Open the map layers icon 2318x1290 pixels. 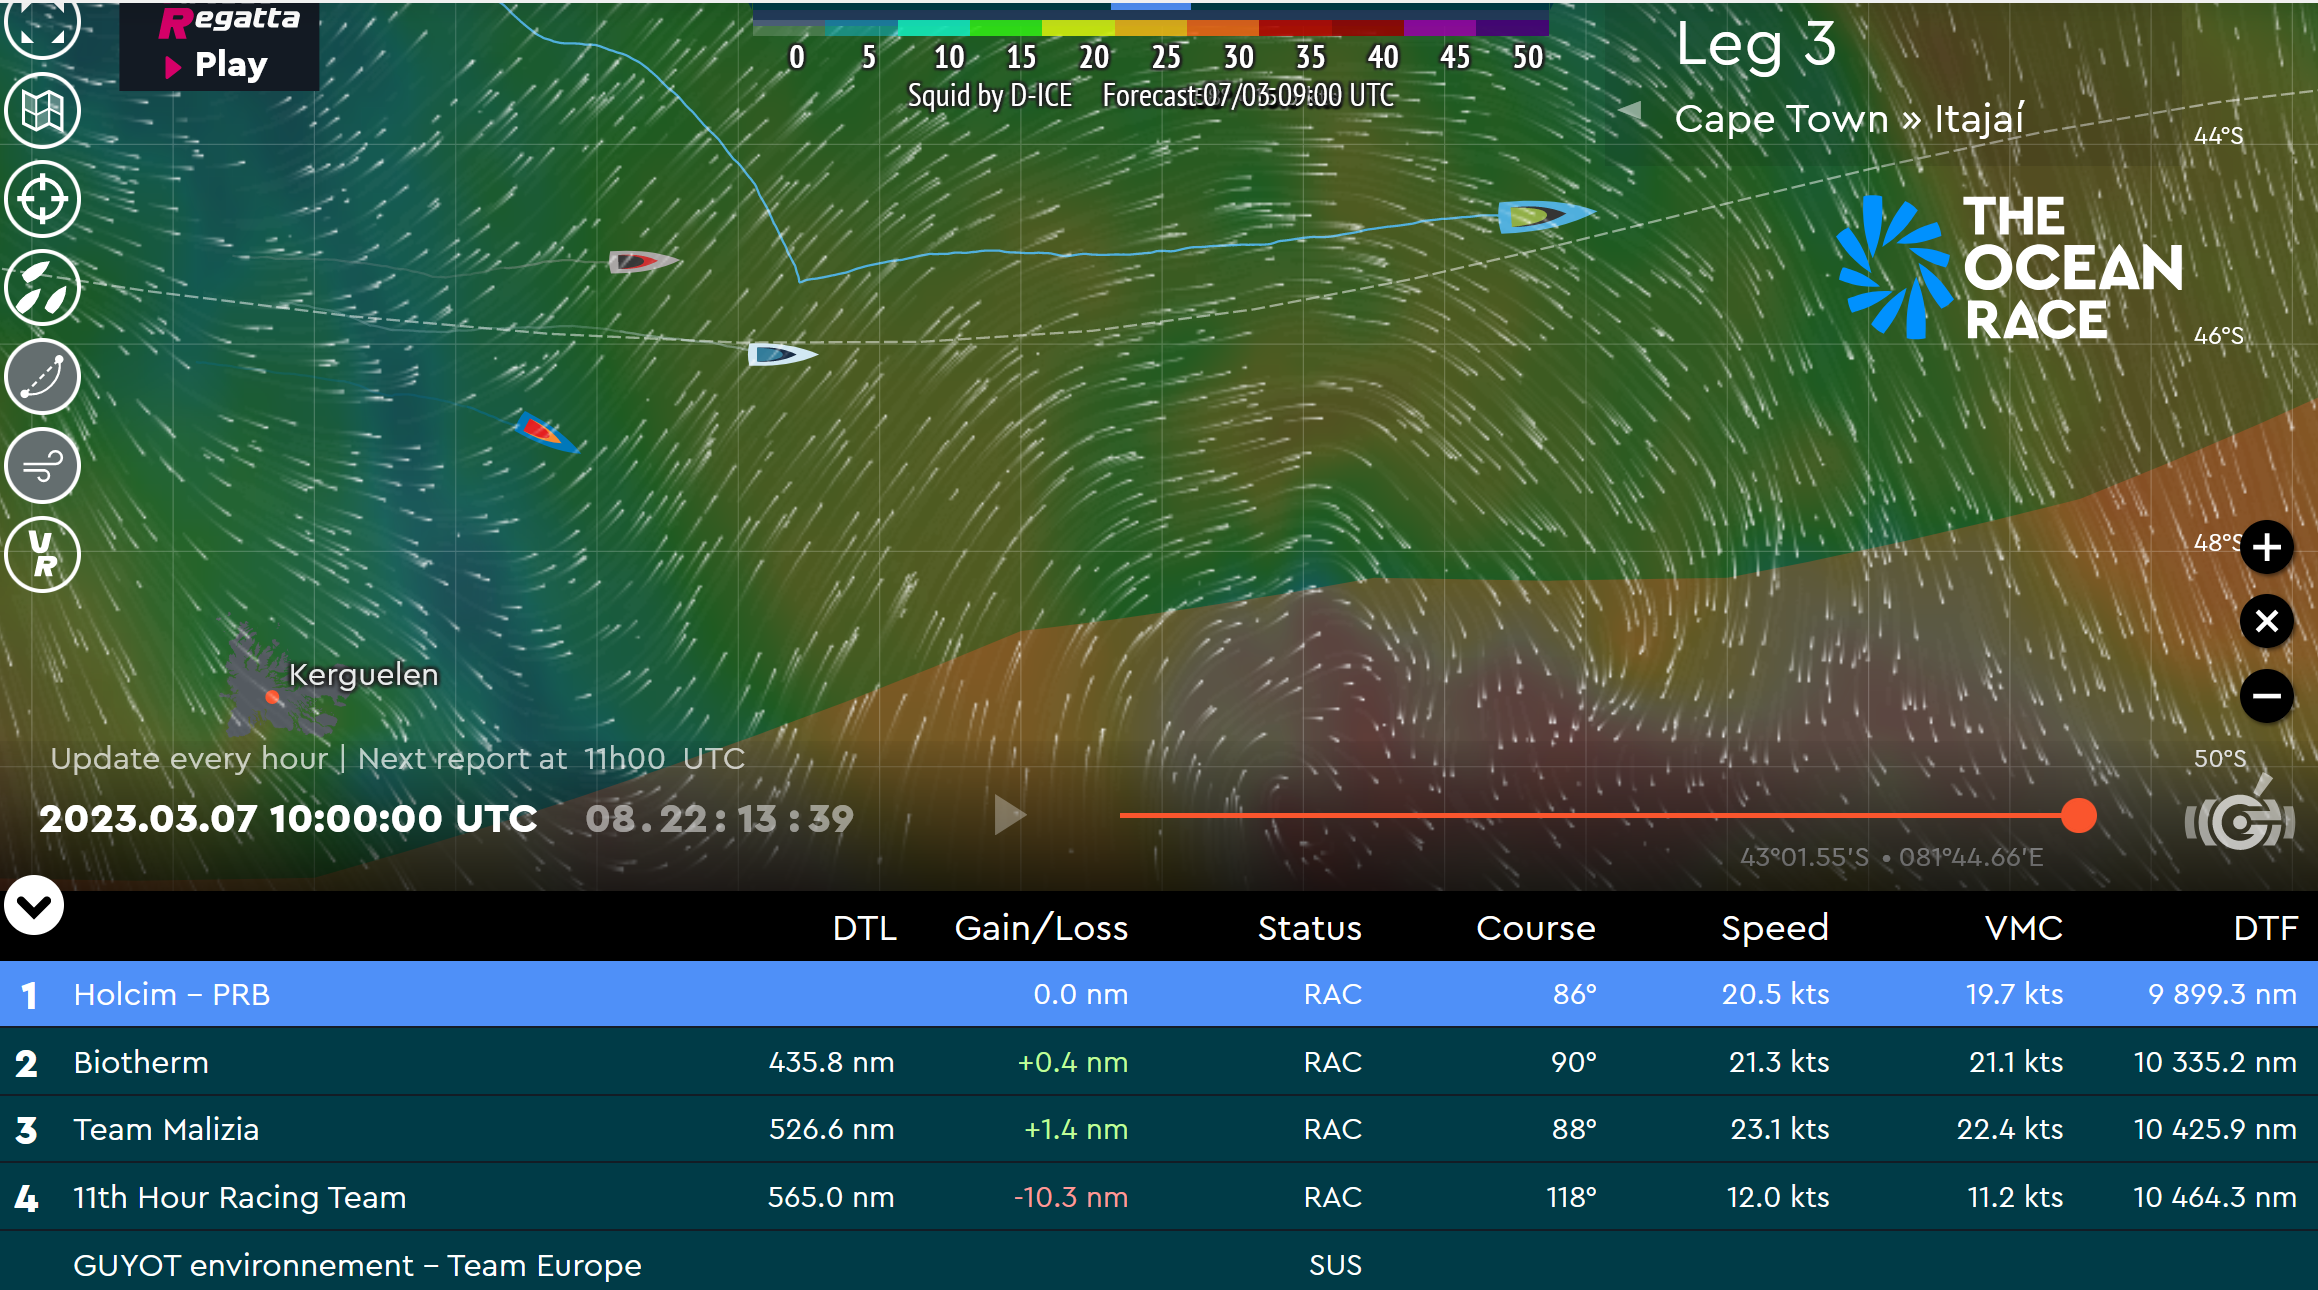pyautogui.click(x=42, y=111)
